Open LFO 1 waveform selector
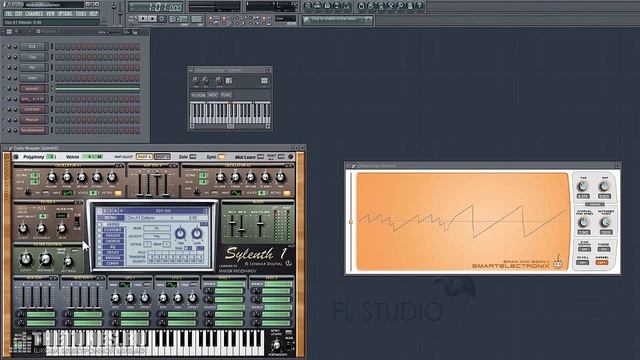Viewport: 640px width, 360px height. 124,284
